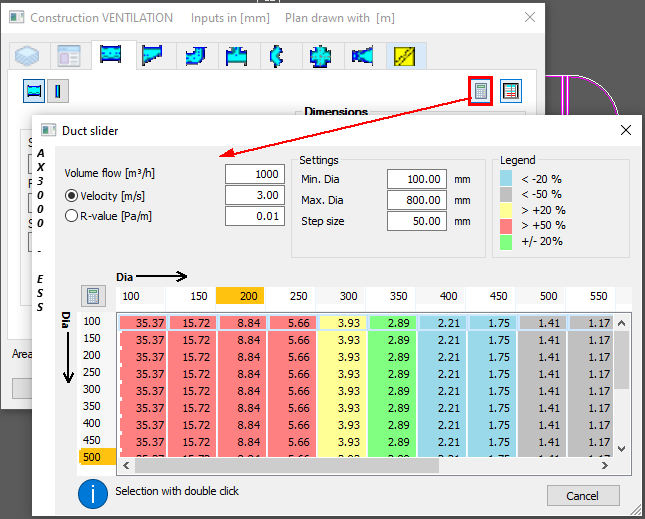Click the blue info icon
Image resolution: width=645 pixels, height=519 pixels.
point(93,492)
